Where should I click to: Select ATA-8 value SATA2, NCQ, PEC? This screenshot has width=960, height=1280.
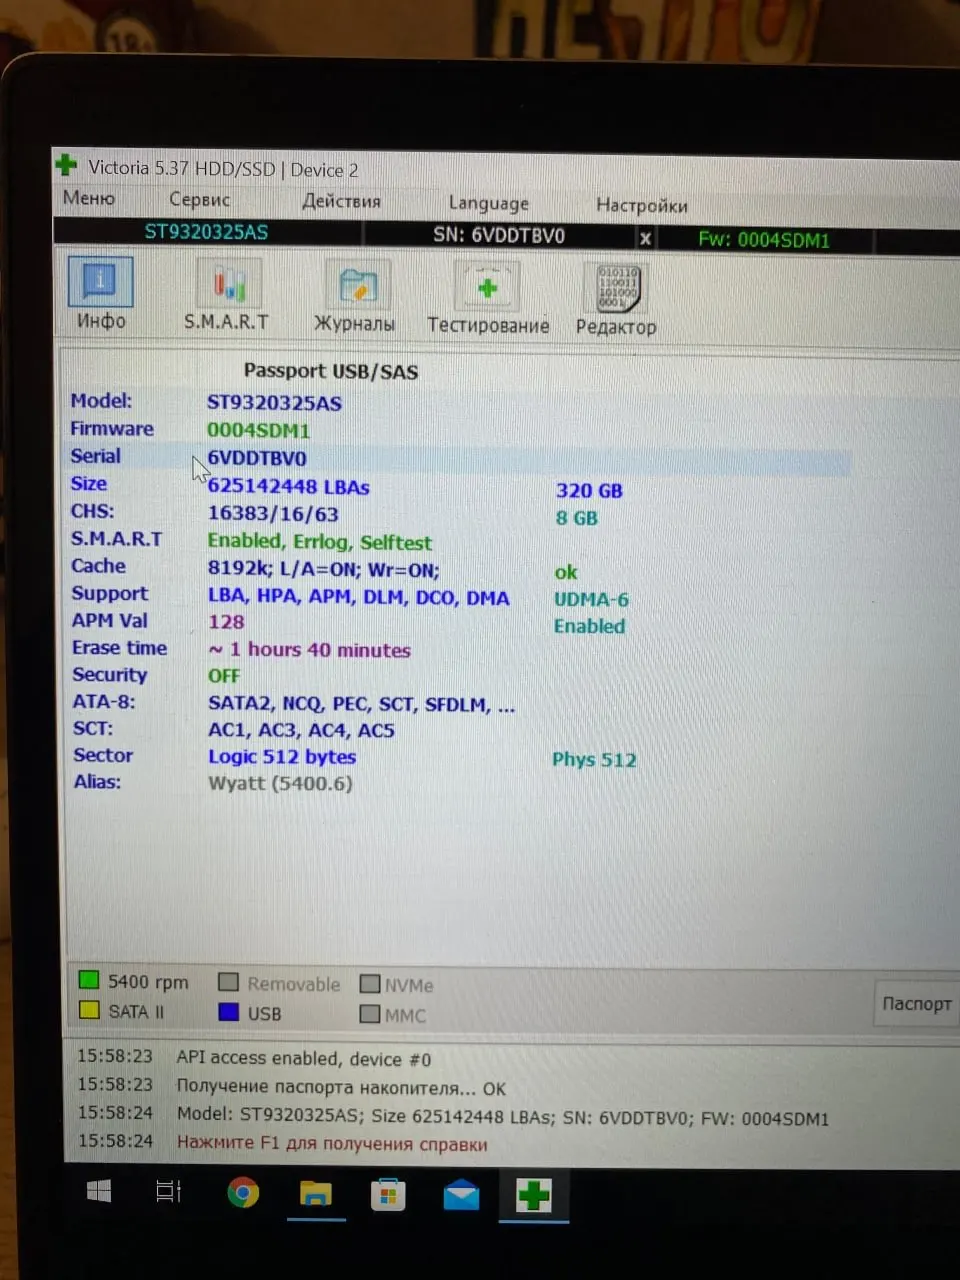tap(361, 704)
